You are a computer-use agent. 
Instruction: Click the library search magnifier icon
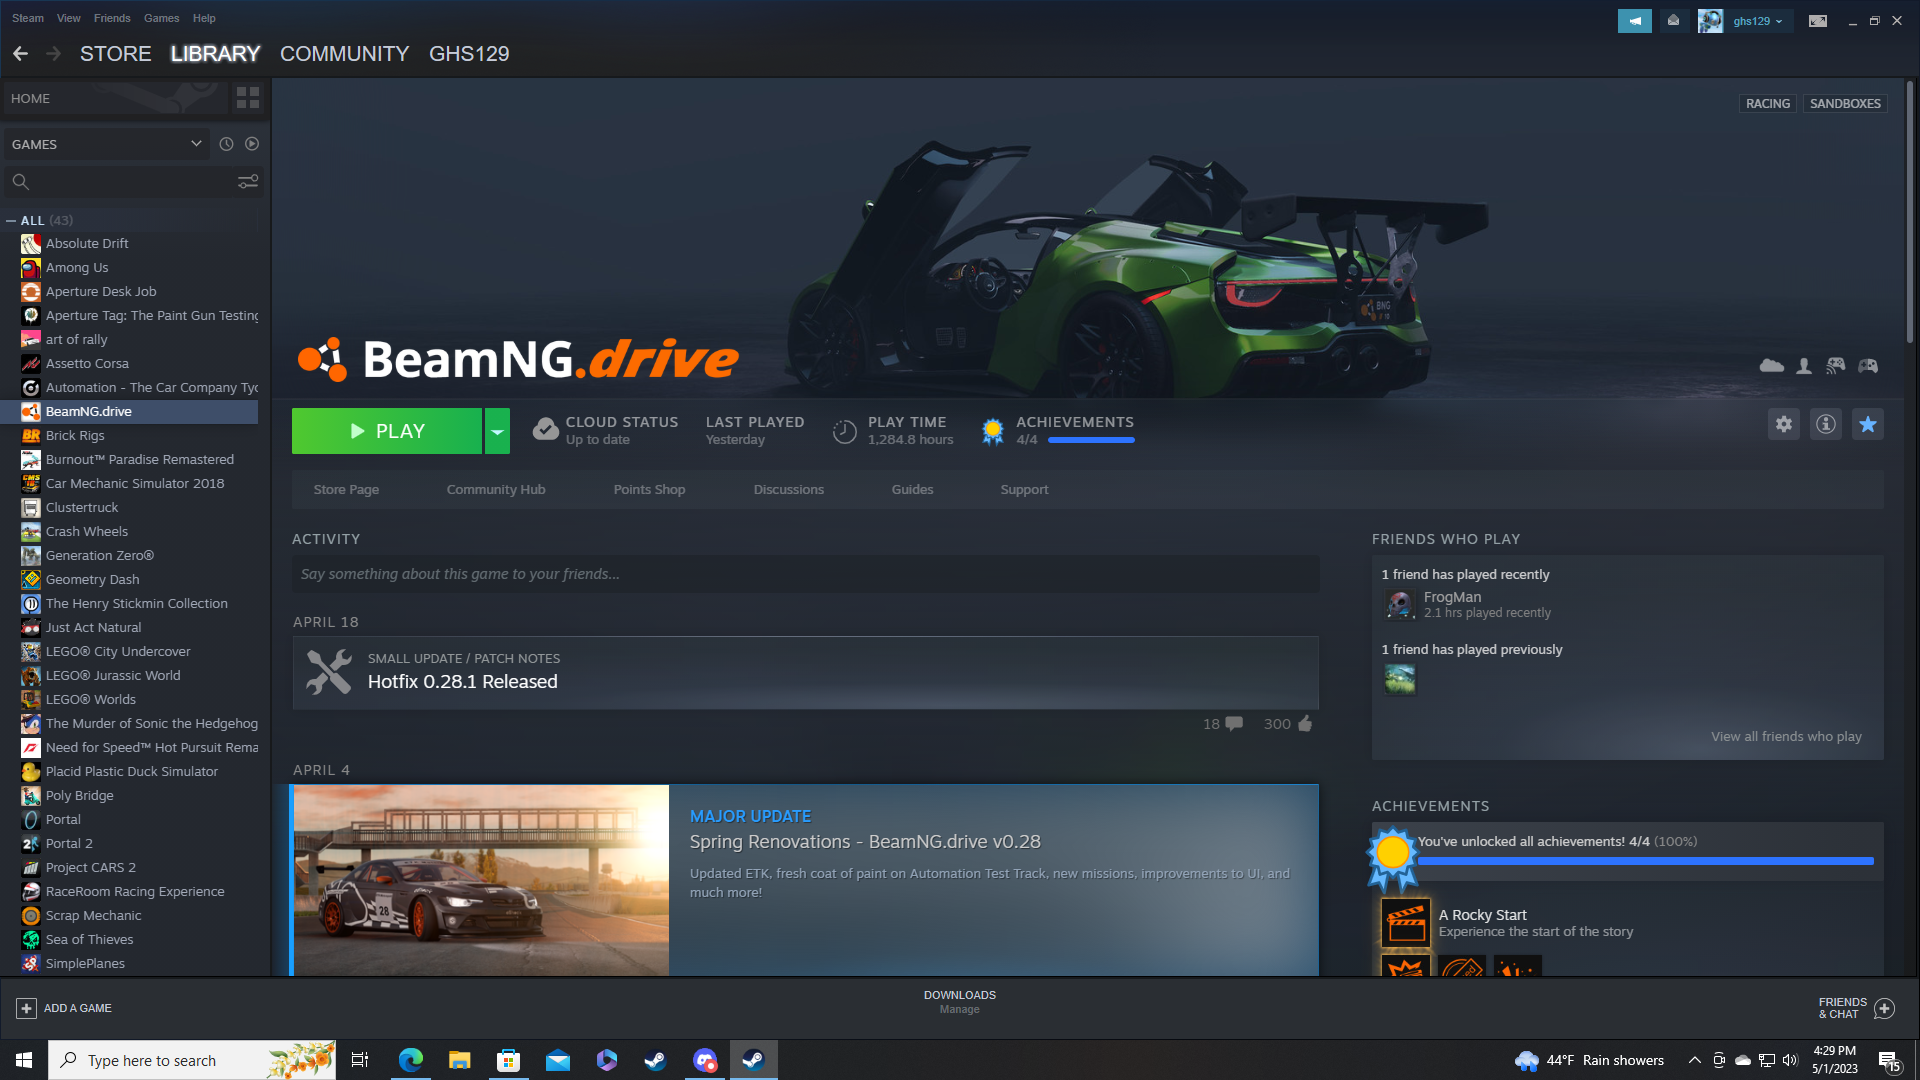point(20,181)
